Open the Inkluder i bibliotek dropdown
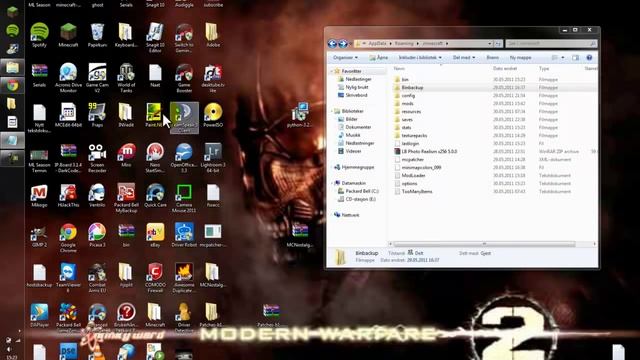 (420, 58)
